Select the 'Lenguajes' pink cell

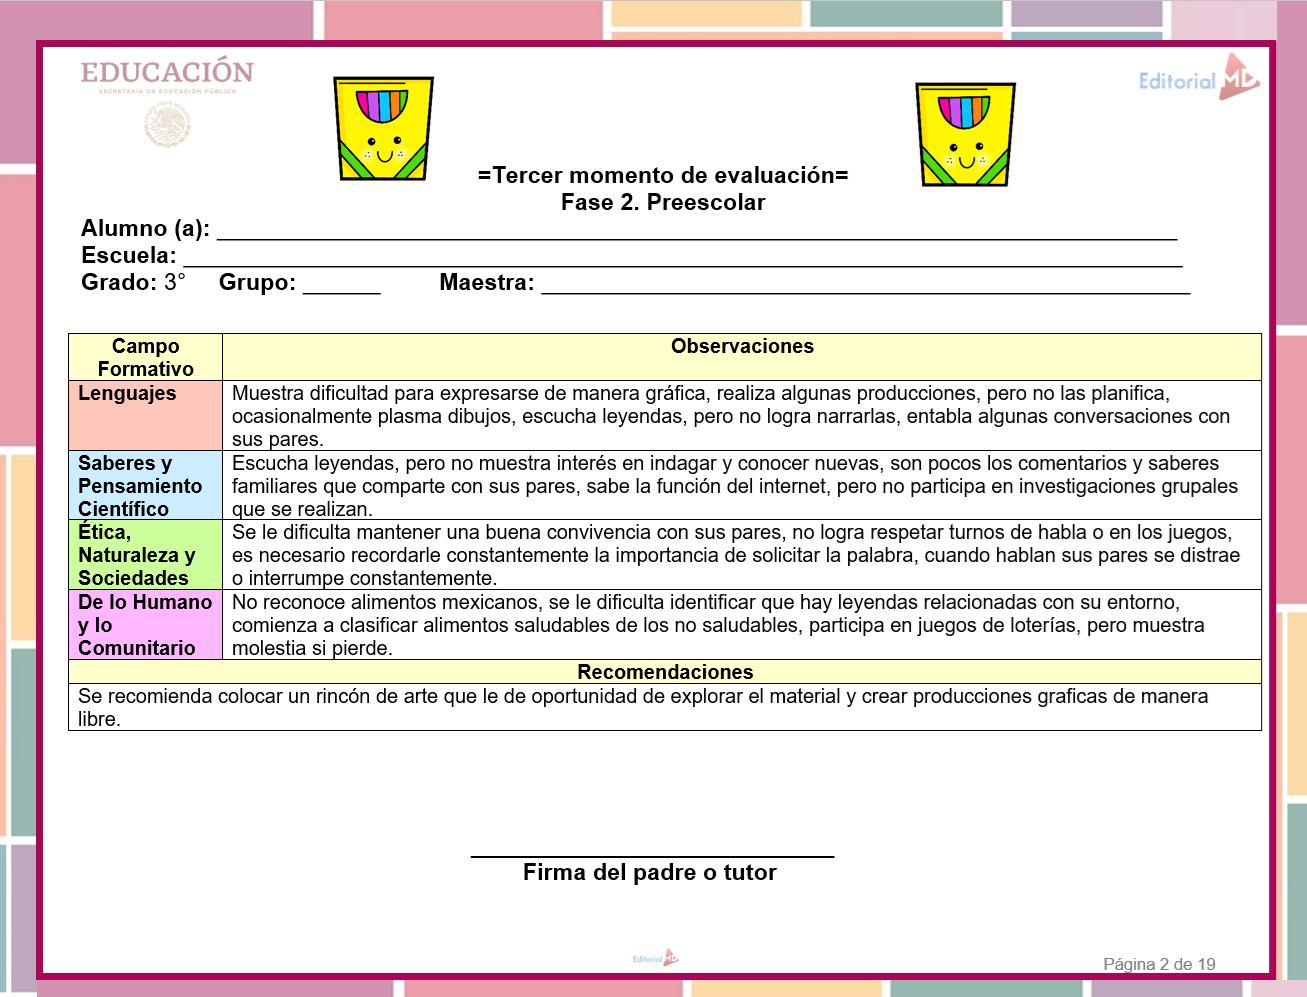click(x=146, y=415)
